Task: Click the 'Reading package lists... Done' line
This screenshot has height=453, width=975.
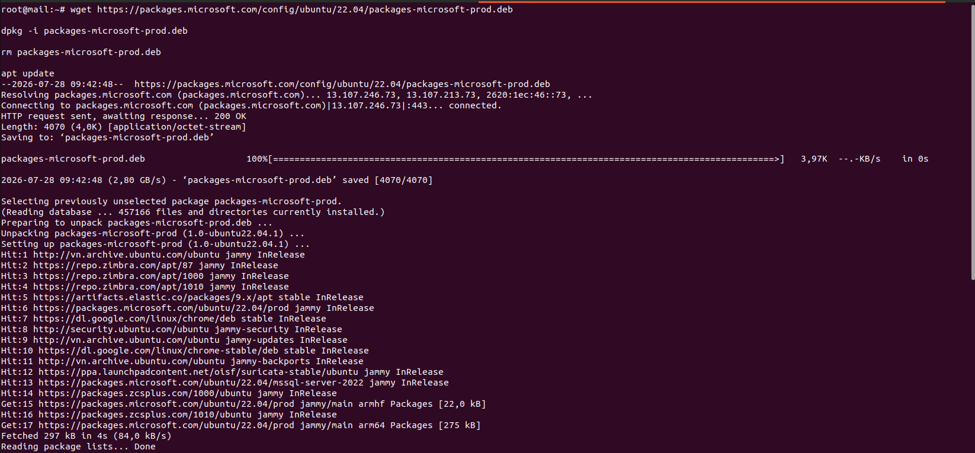Action: tap(78, 447)
